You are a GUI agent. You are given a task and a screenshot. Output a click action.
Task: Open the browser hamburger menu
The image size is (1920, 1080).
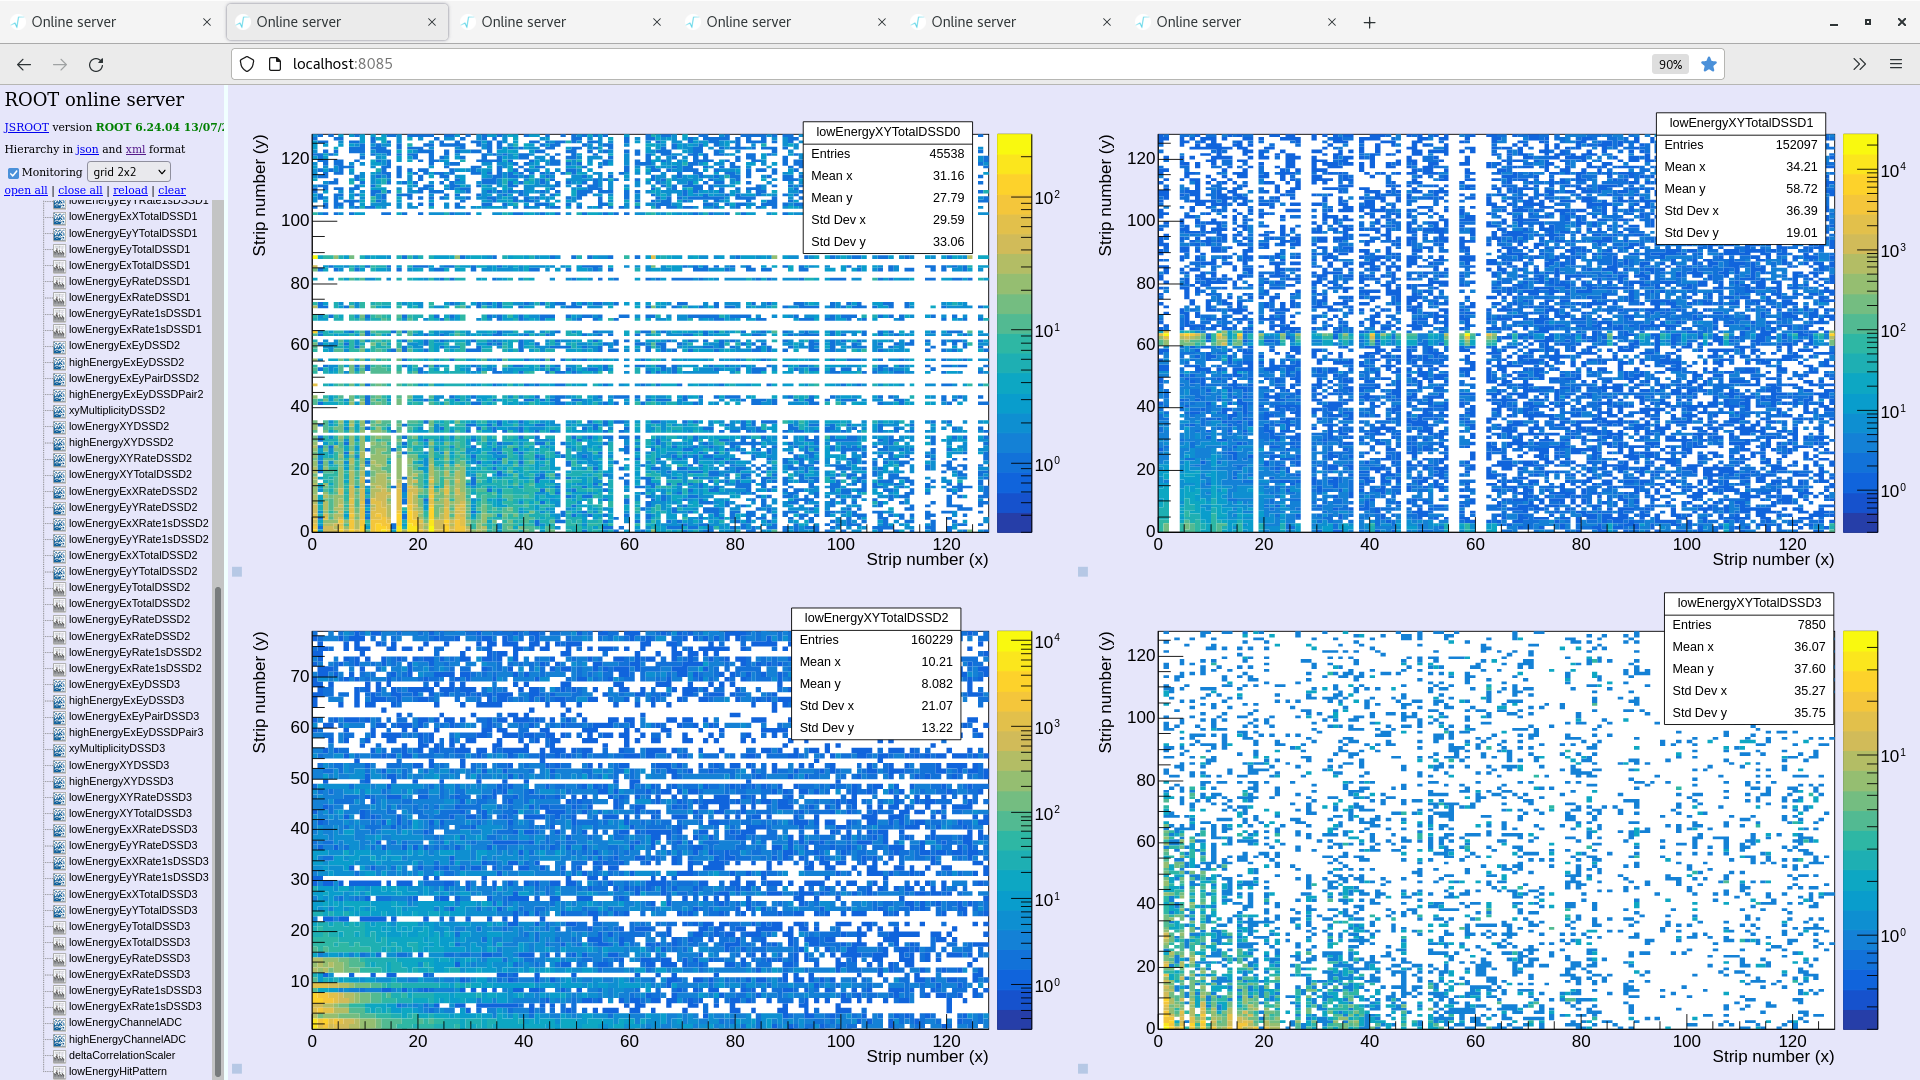pos(1895,64)
